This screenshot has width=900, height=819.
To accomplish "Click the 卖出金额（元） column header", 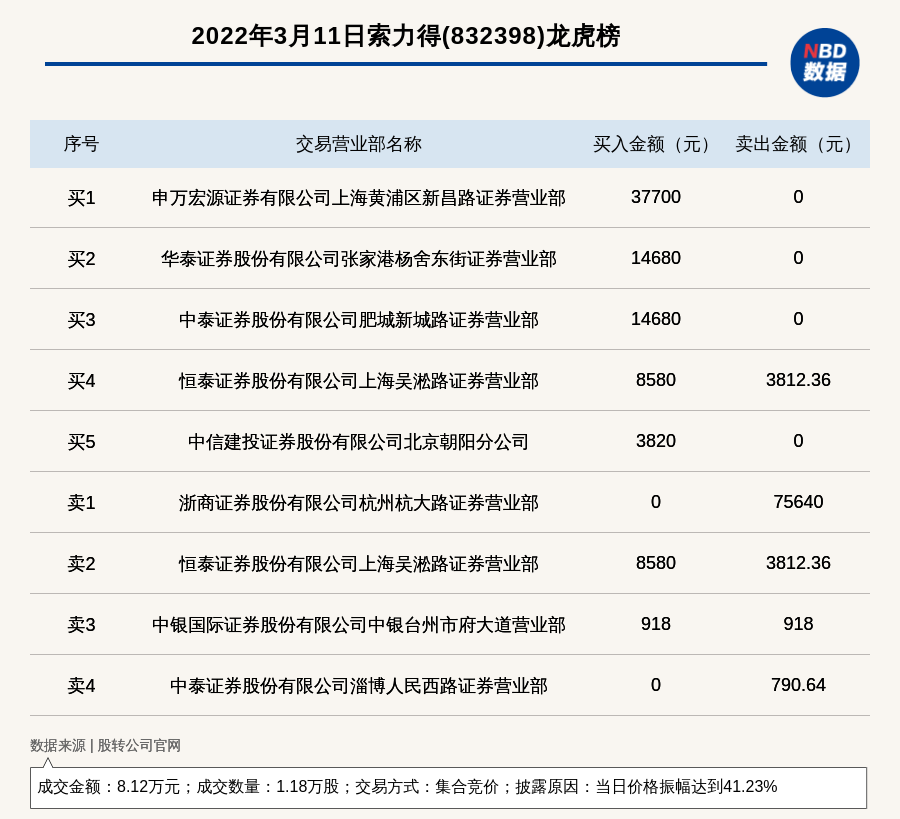I will (797, 144).
